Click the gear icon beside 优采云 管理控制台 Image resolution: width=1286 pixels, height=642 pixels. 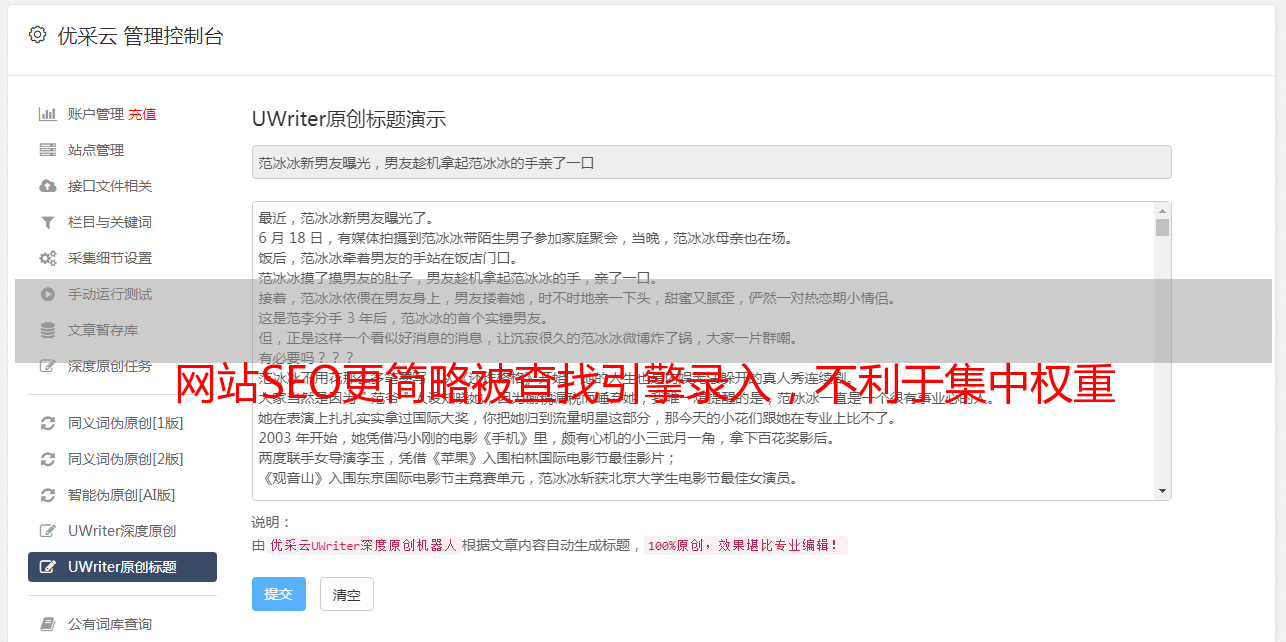(37, 35)
